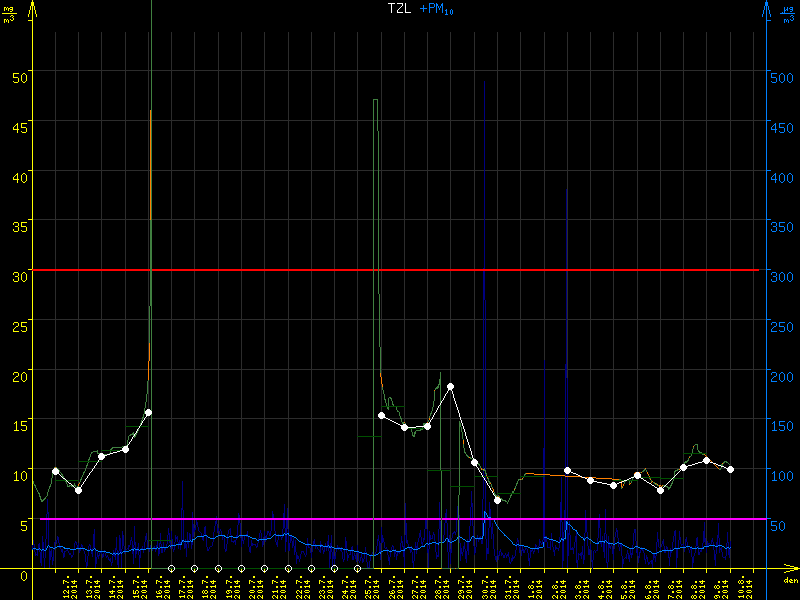800x600 pixels.
Task: Click the last white data point
Action: tap(731, 469)
